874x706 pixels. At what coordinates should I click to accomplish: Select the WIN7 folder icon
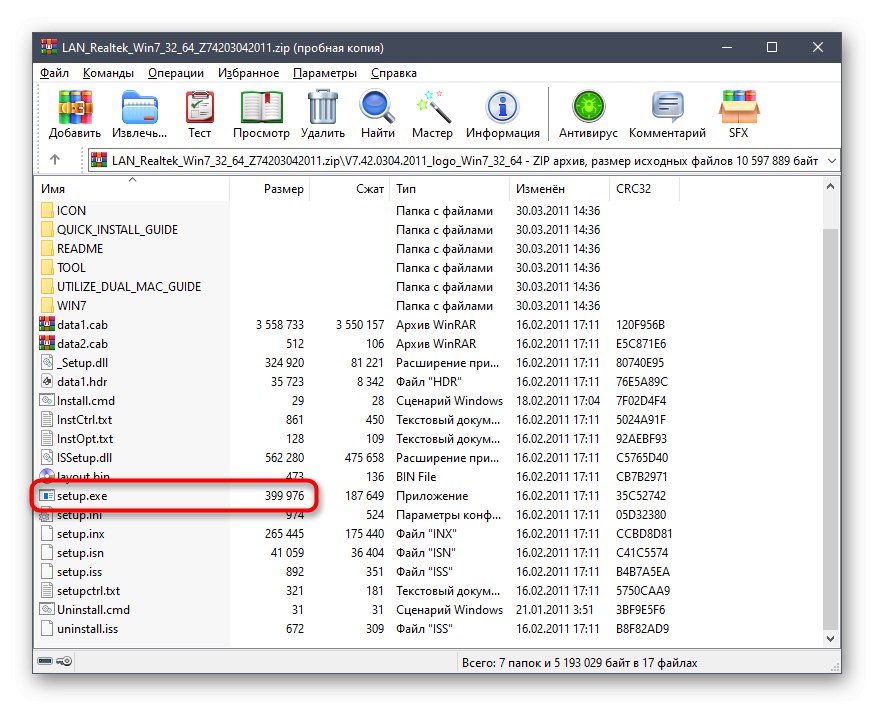coord(47,305)
